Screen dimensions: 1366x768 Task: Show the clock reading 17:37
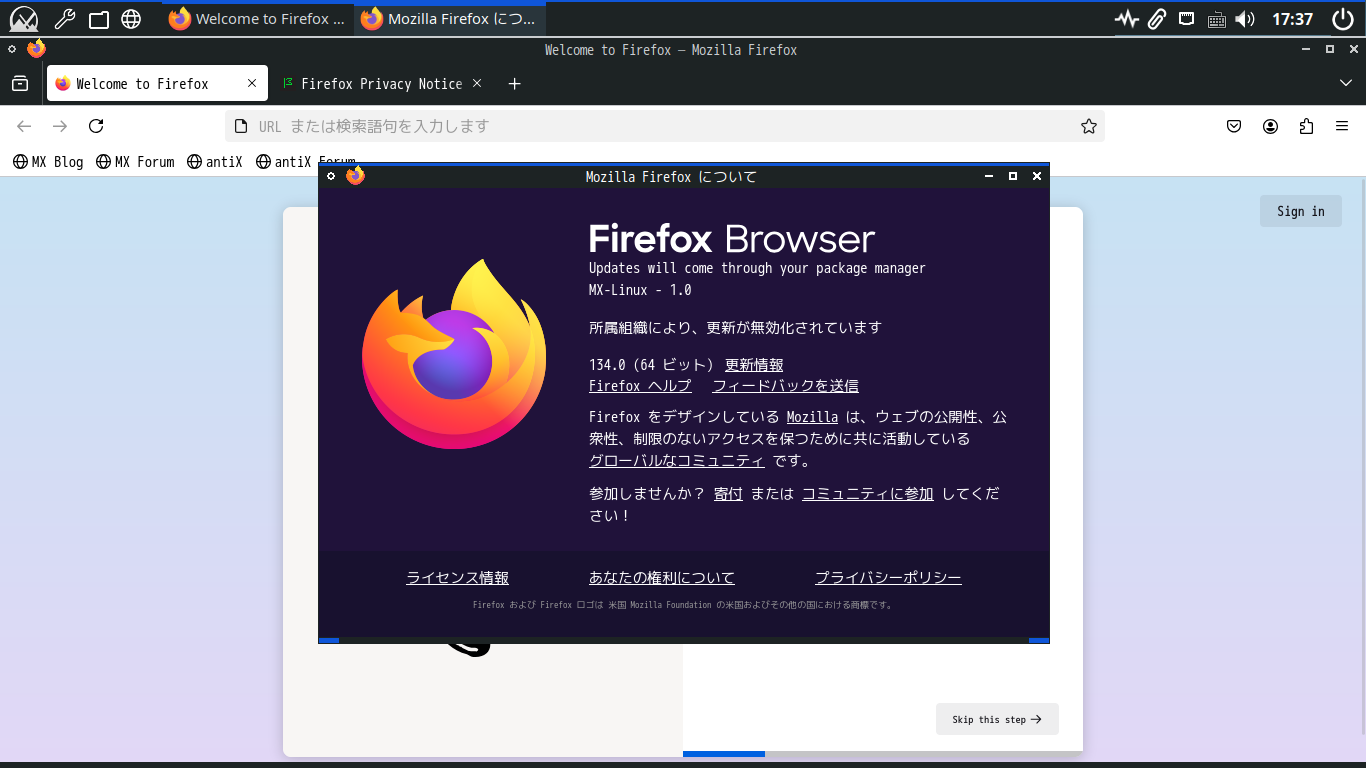(x=1292, y=19)
